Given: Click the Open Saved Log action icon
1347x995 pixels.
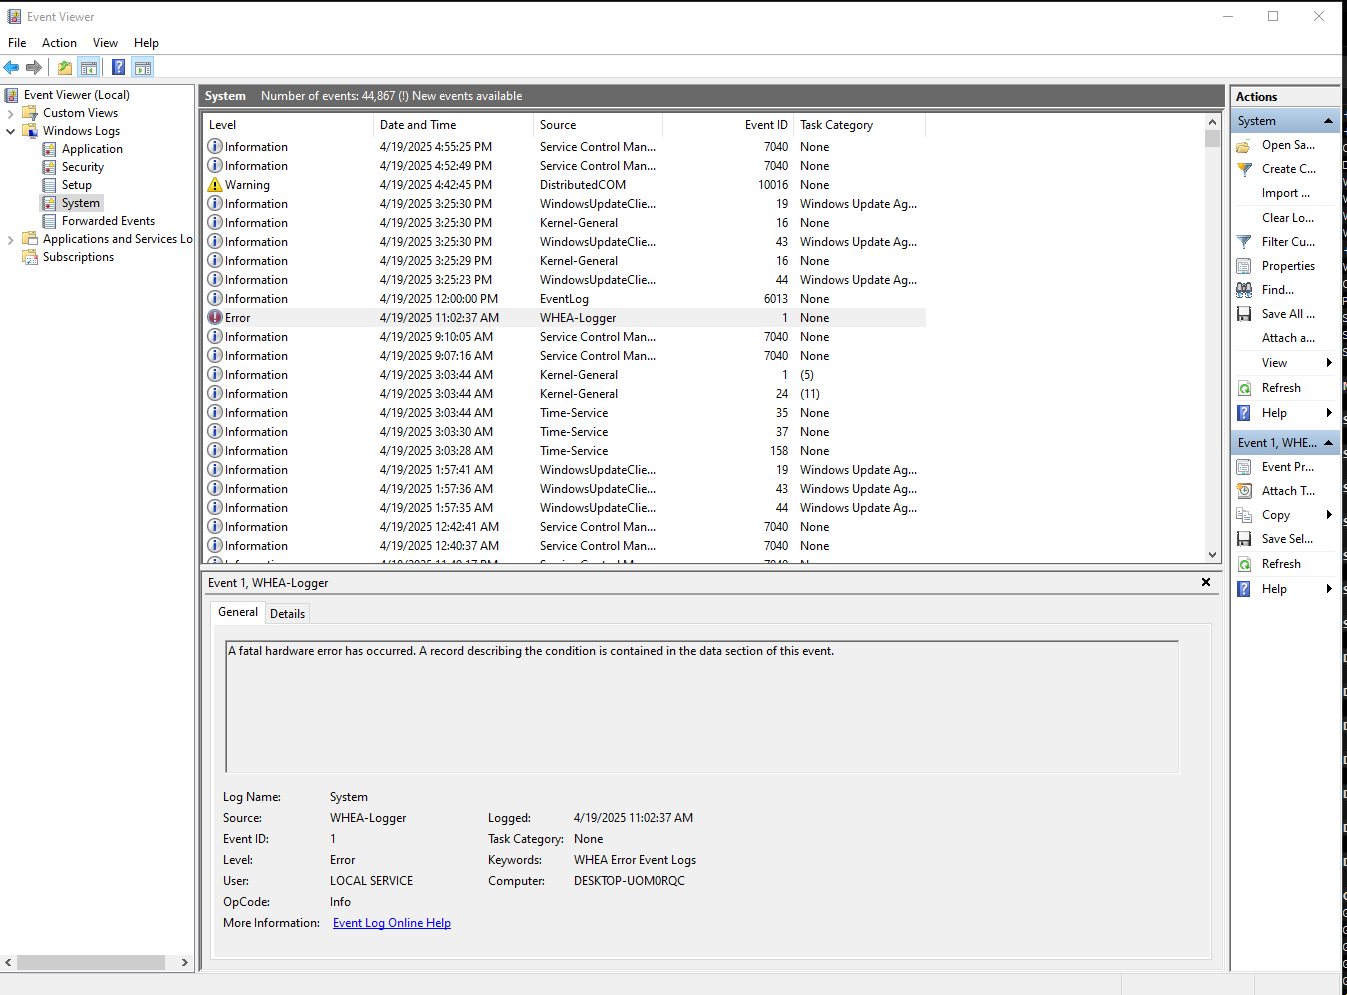Looking at the screenshot, I should pyautogui.click(x=1244, y=146).
